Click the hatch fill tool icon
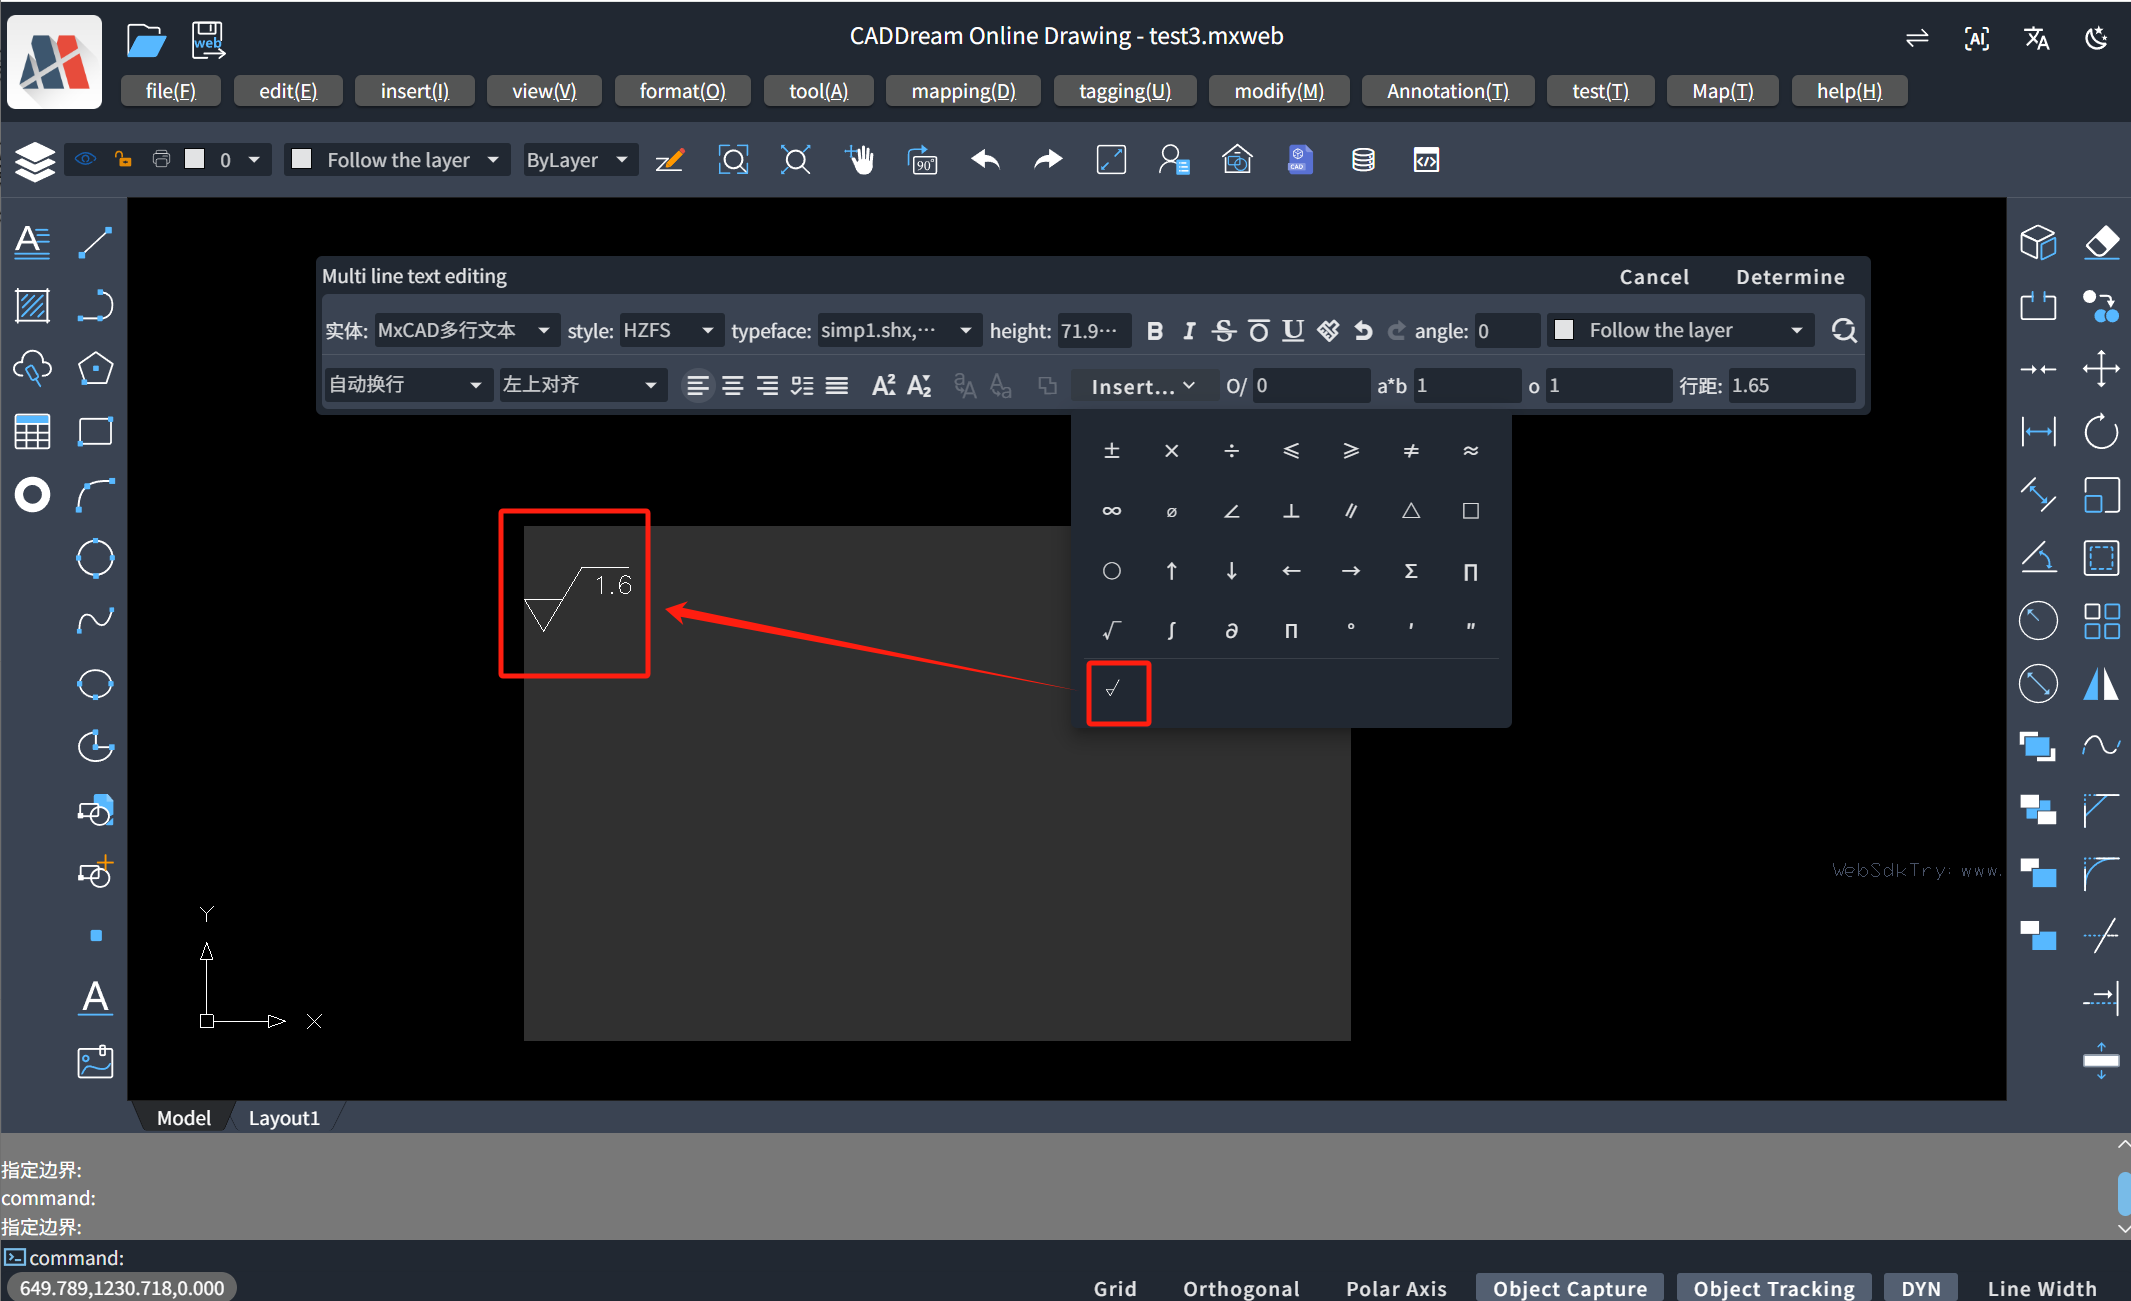The image size is (2131, 1301). pos(32,305)
